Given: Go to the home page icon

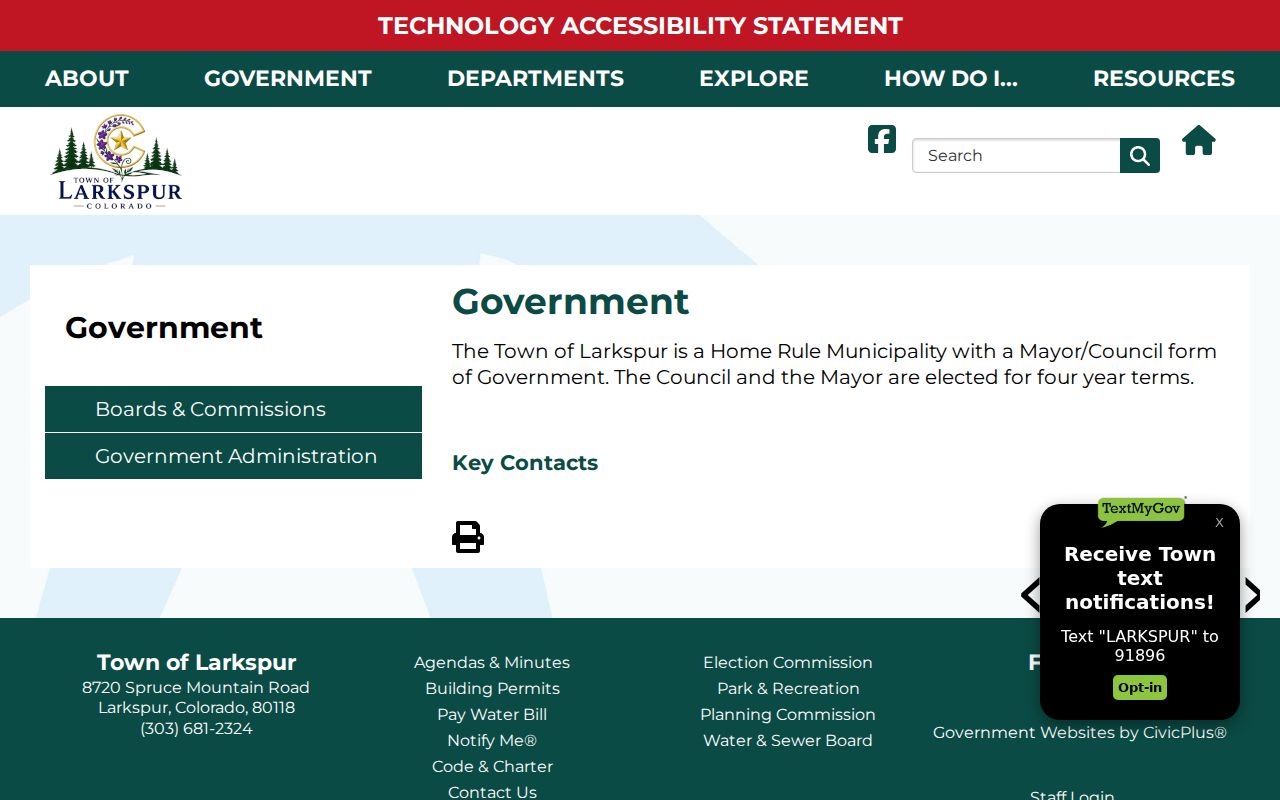Looking at the screenshot, I should 1198,141.
